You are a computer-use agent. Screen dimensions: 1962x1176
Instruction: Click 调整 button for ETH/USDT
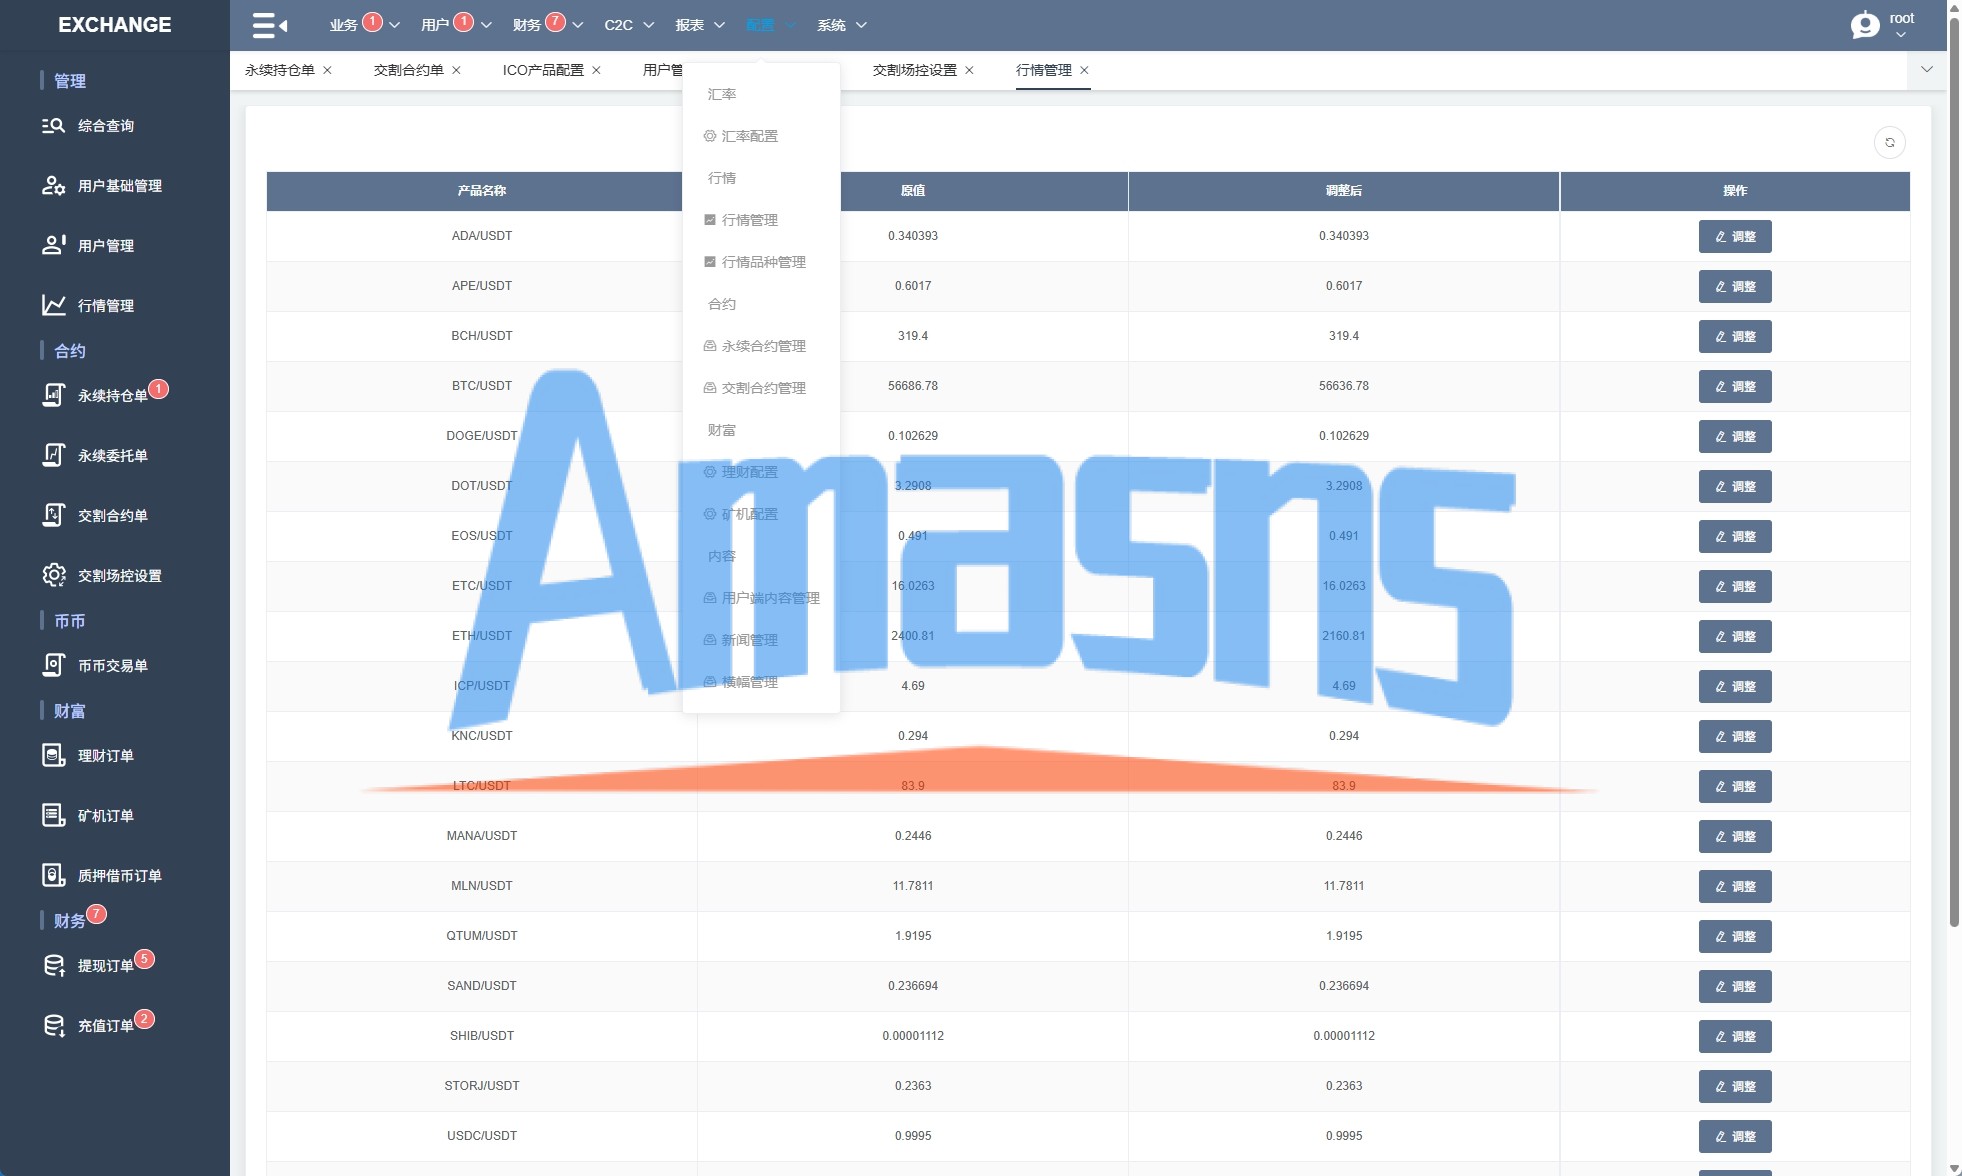click(x=1735, y=637)
